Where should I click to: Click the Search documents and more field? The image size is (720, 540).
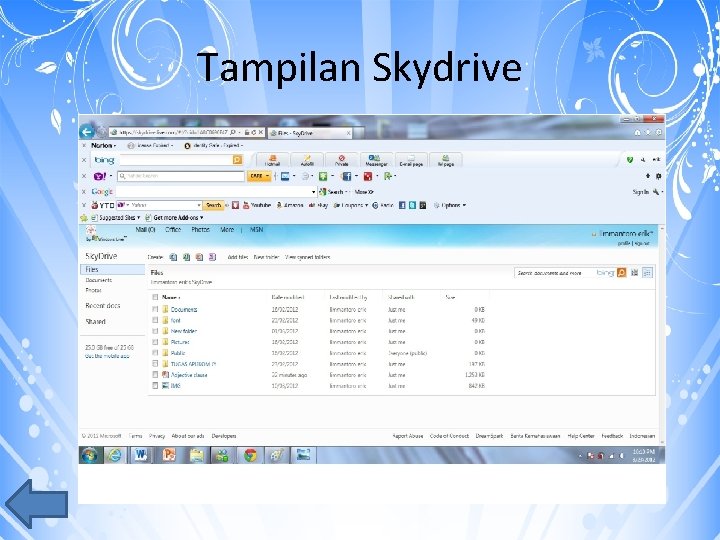click(554, 273)
